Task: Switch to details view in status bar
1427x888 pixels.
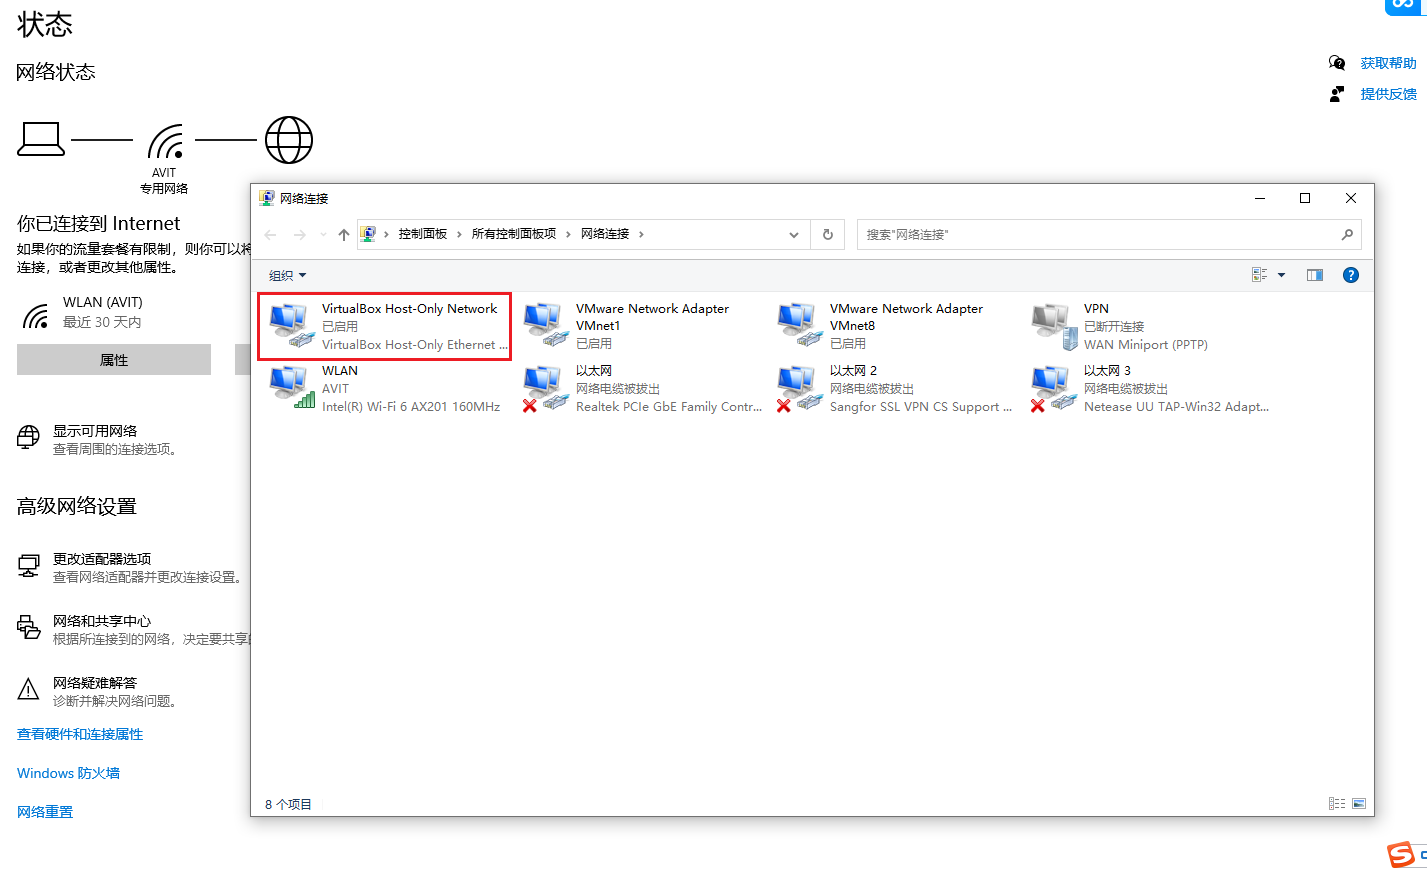Action: tap(1337, 803)
